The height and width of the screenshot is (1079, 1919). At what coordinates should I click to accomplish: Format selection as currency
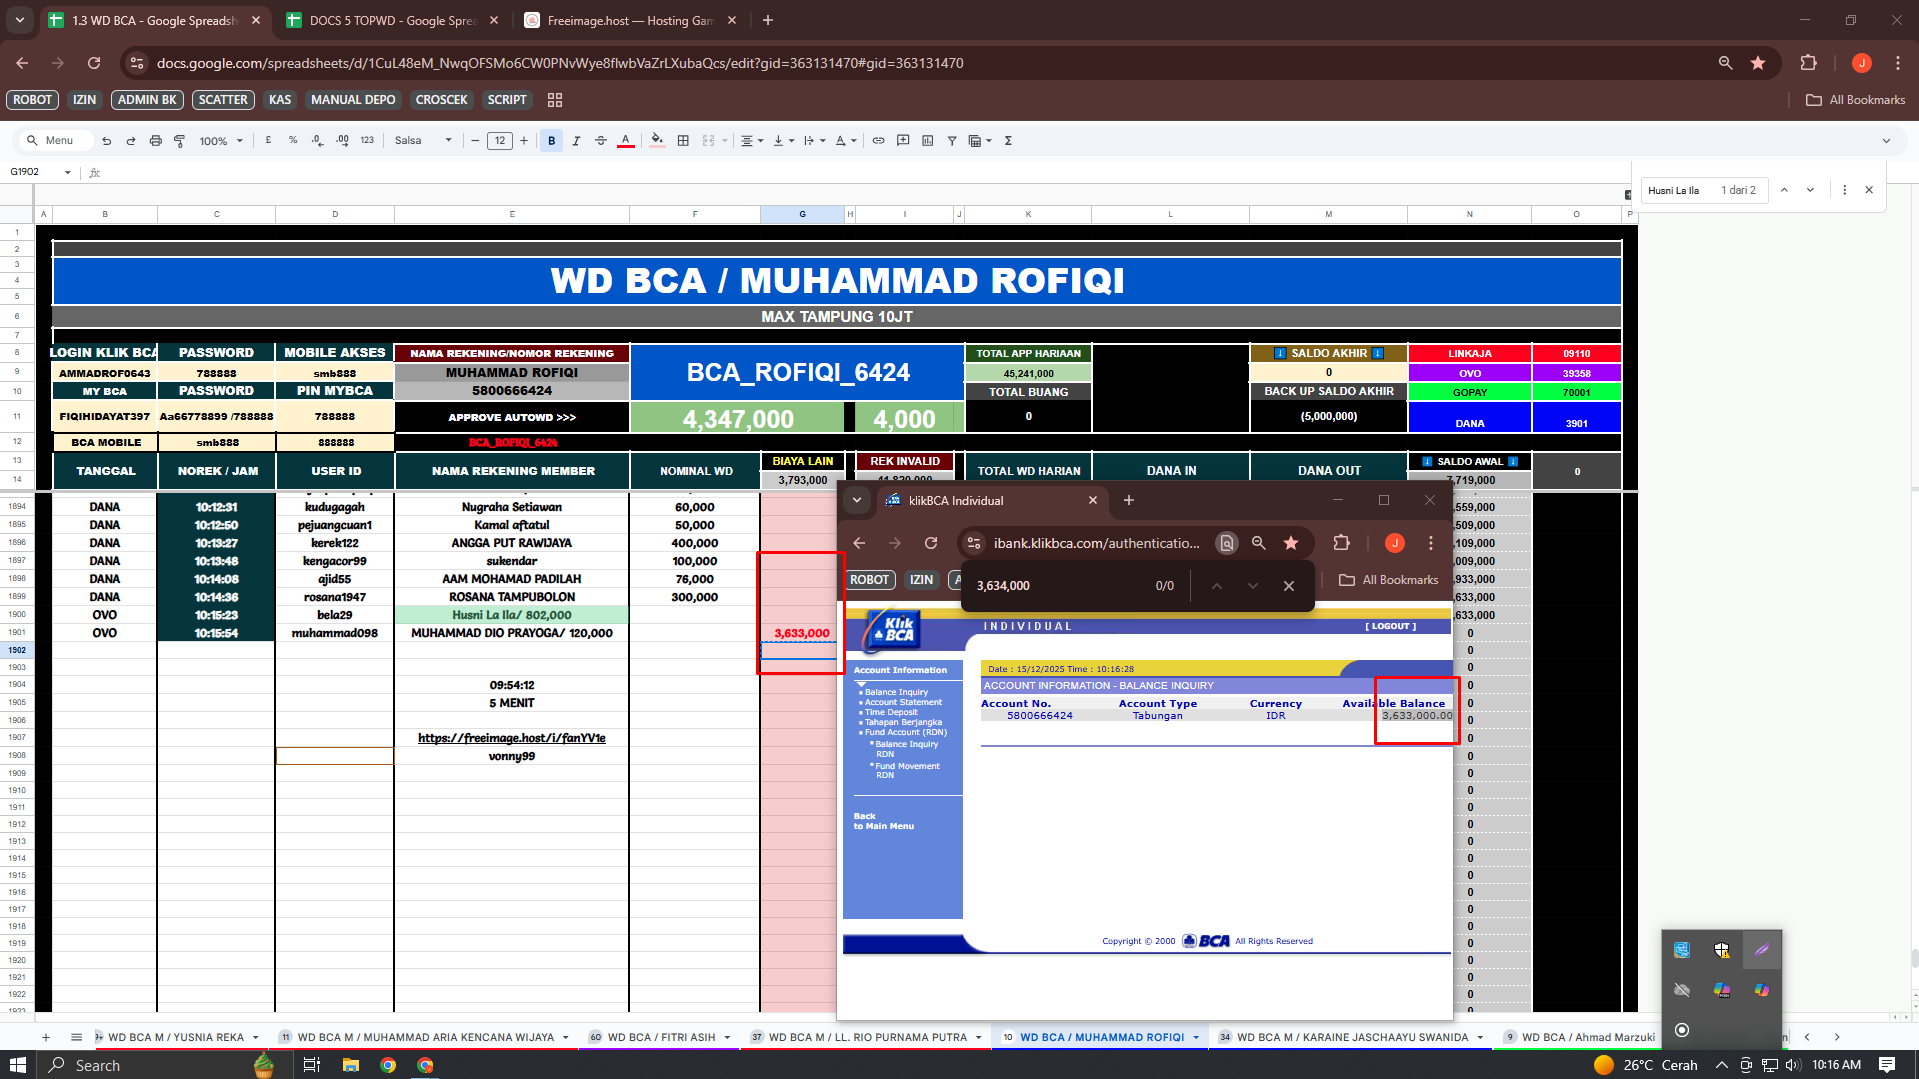pos(268,141)
